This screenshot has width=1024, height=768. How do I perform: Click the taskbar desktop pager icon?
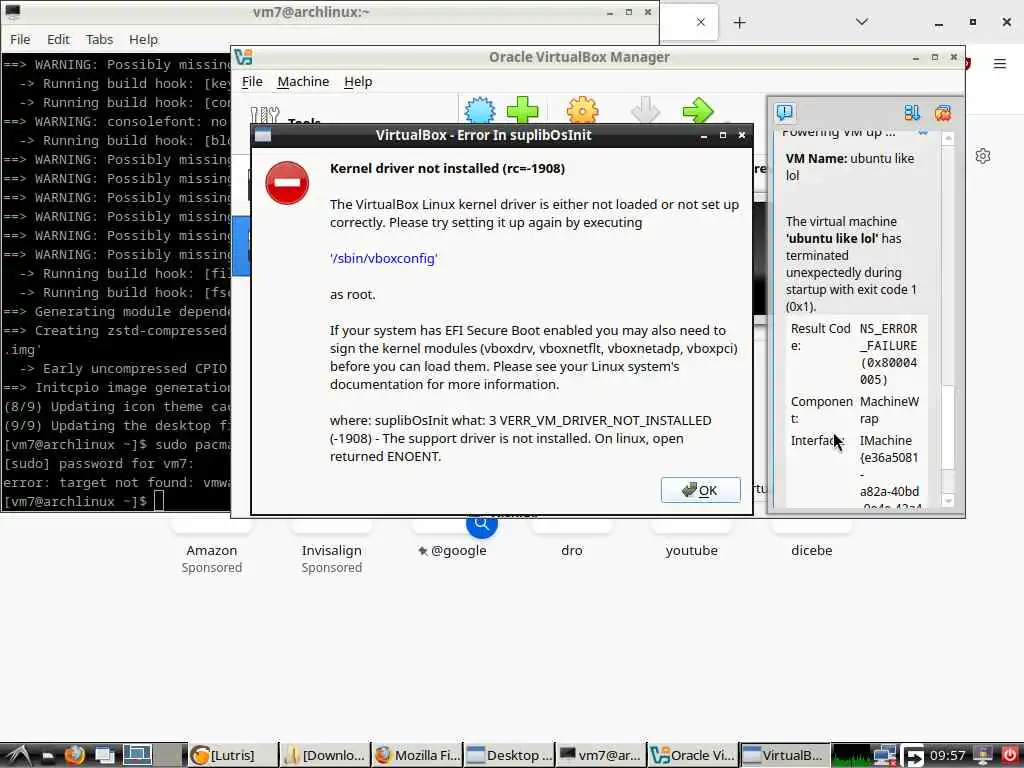(x=138, y=755)
